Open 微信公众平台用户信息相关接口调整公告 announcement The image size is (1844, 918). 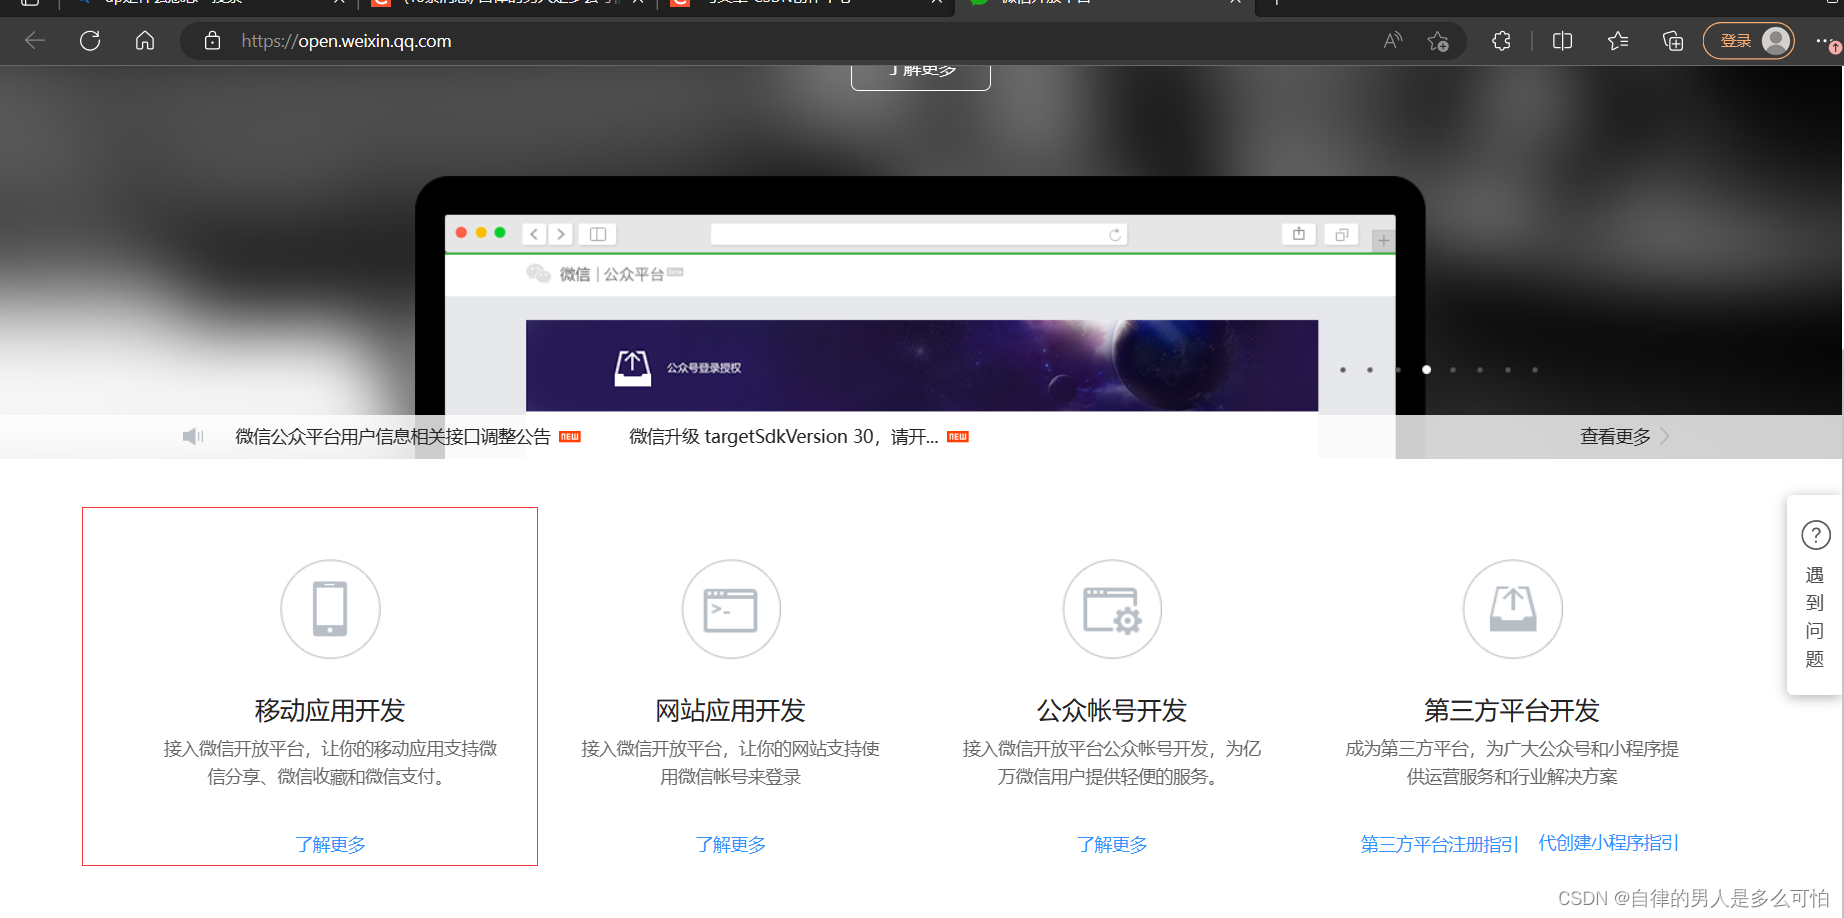point(393,437)
